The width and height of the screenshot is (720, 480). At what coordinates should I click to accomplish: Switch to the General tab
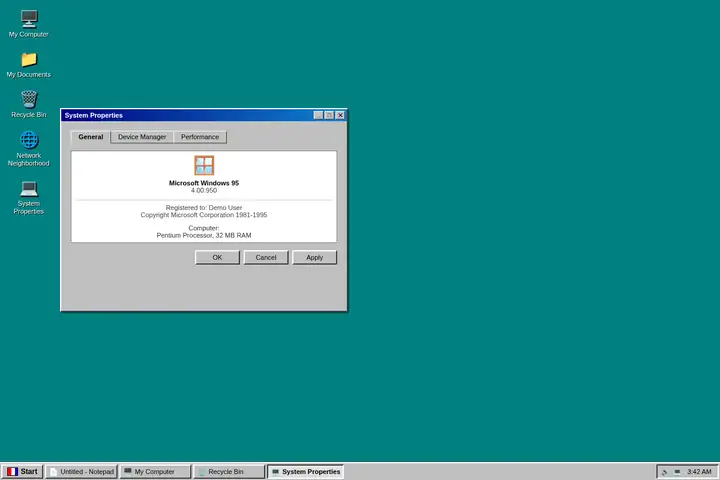90,137
